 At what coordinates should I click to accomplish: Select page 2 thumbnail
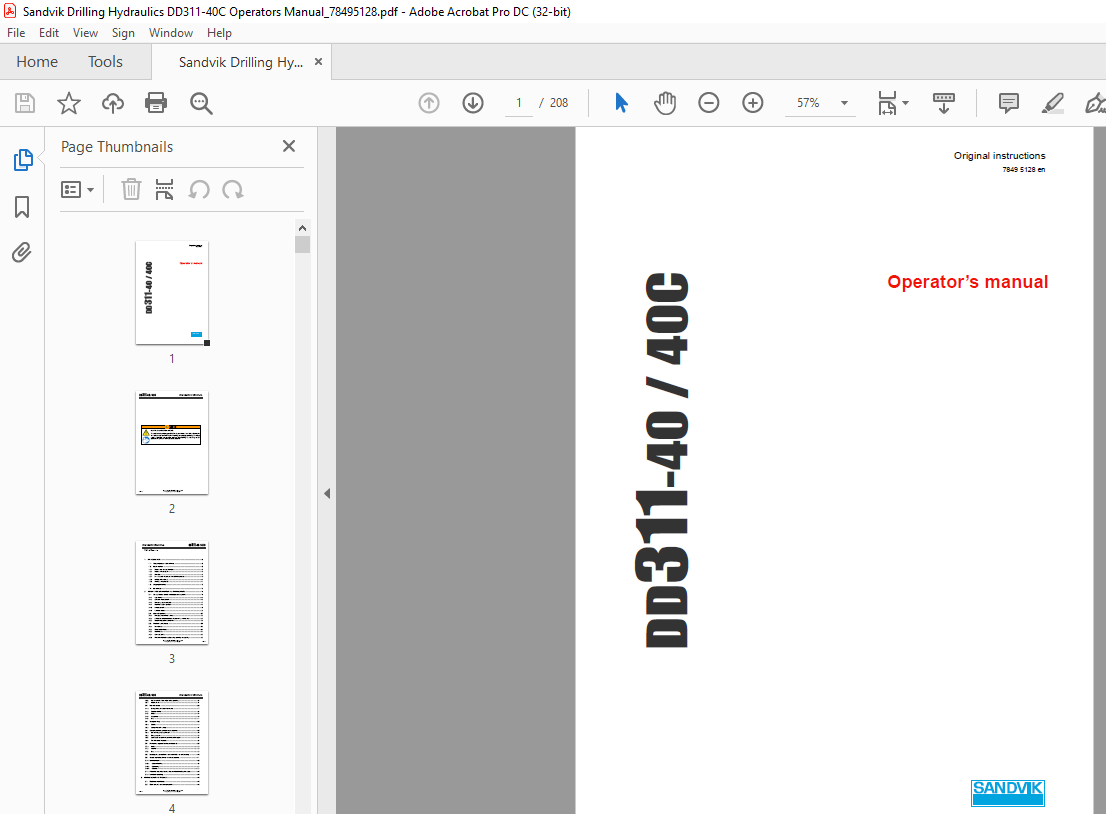172,443
